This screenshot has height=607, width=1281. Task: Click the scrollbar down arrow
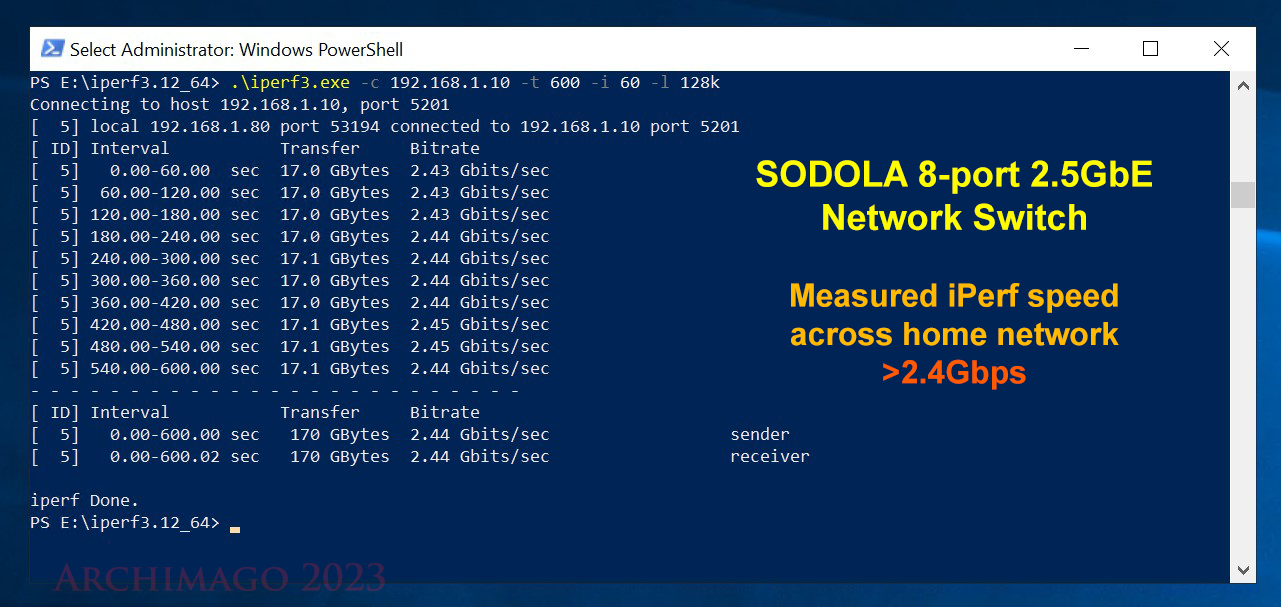point(1243,571)
